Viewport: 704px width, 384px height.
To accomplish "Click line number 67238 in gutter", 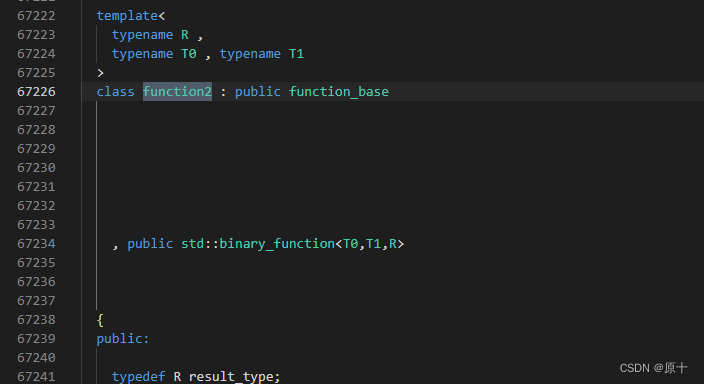I will (x=36, y=319).
